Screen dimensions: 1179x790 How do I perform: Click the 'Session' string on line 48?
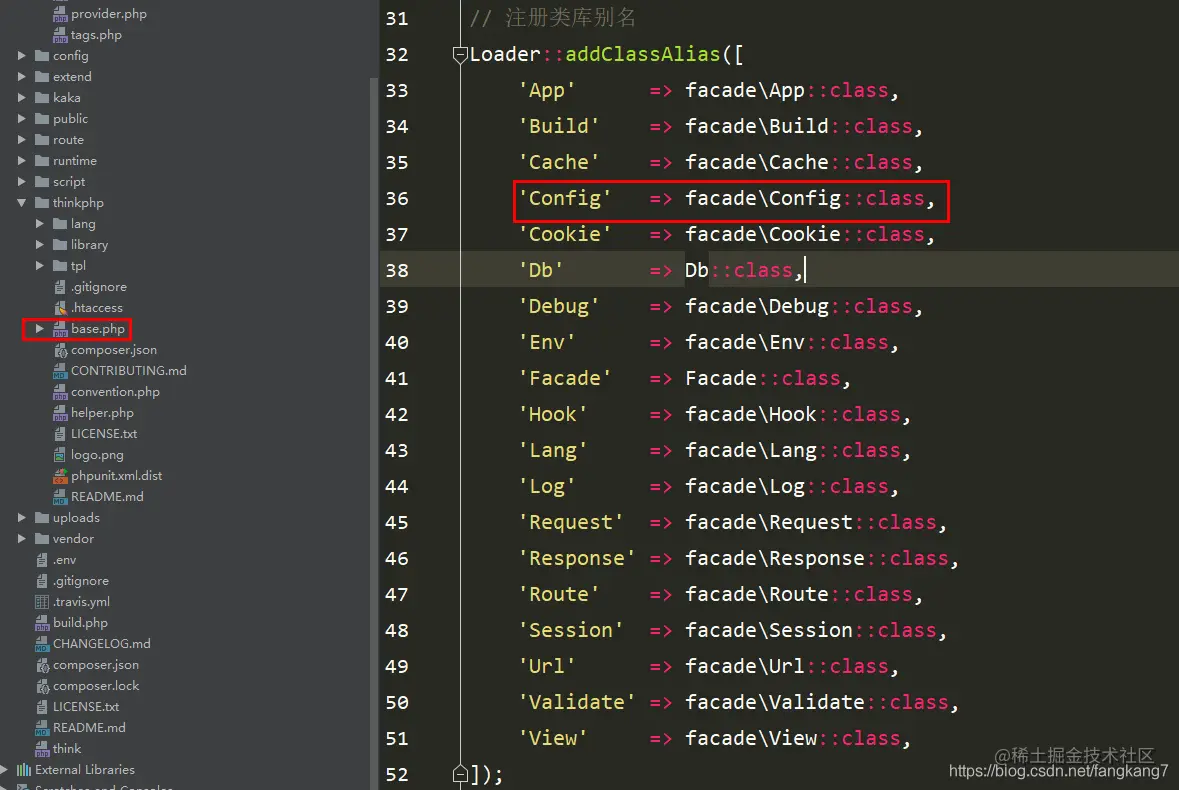tap(571, 630)
